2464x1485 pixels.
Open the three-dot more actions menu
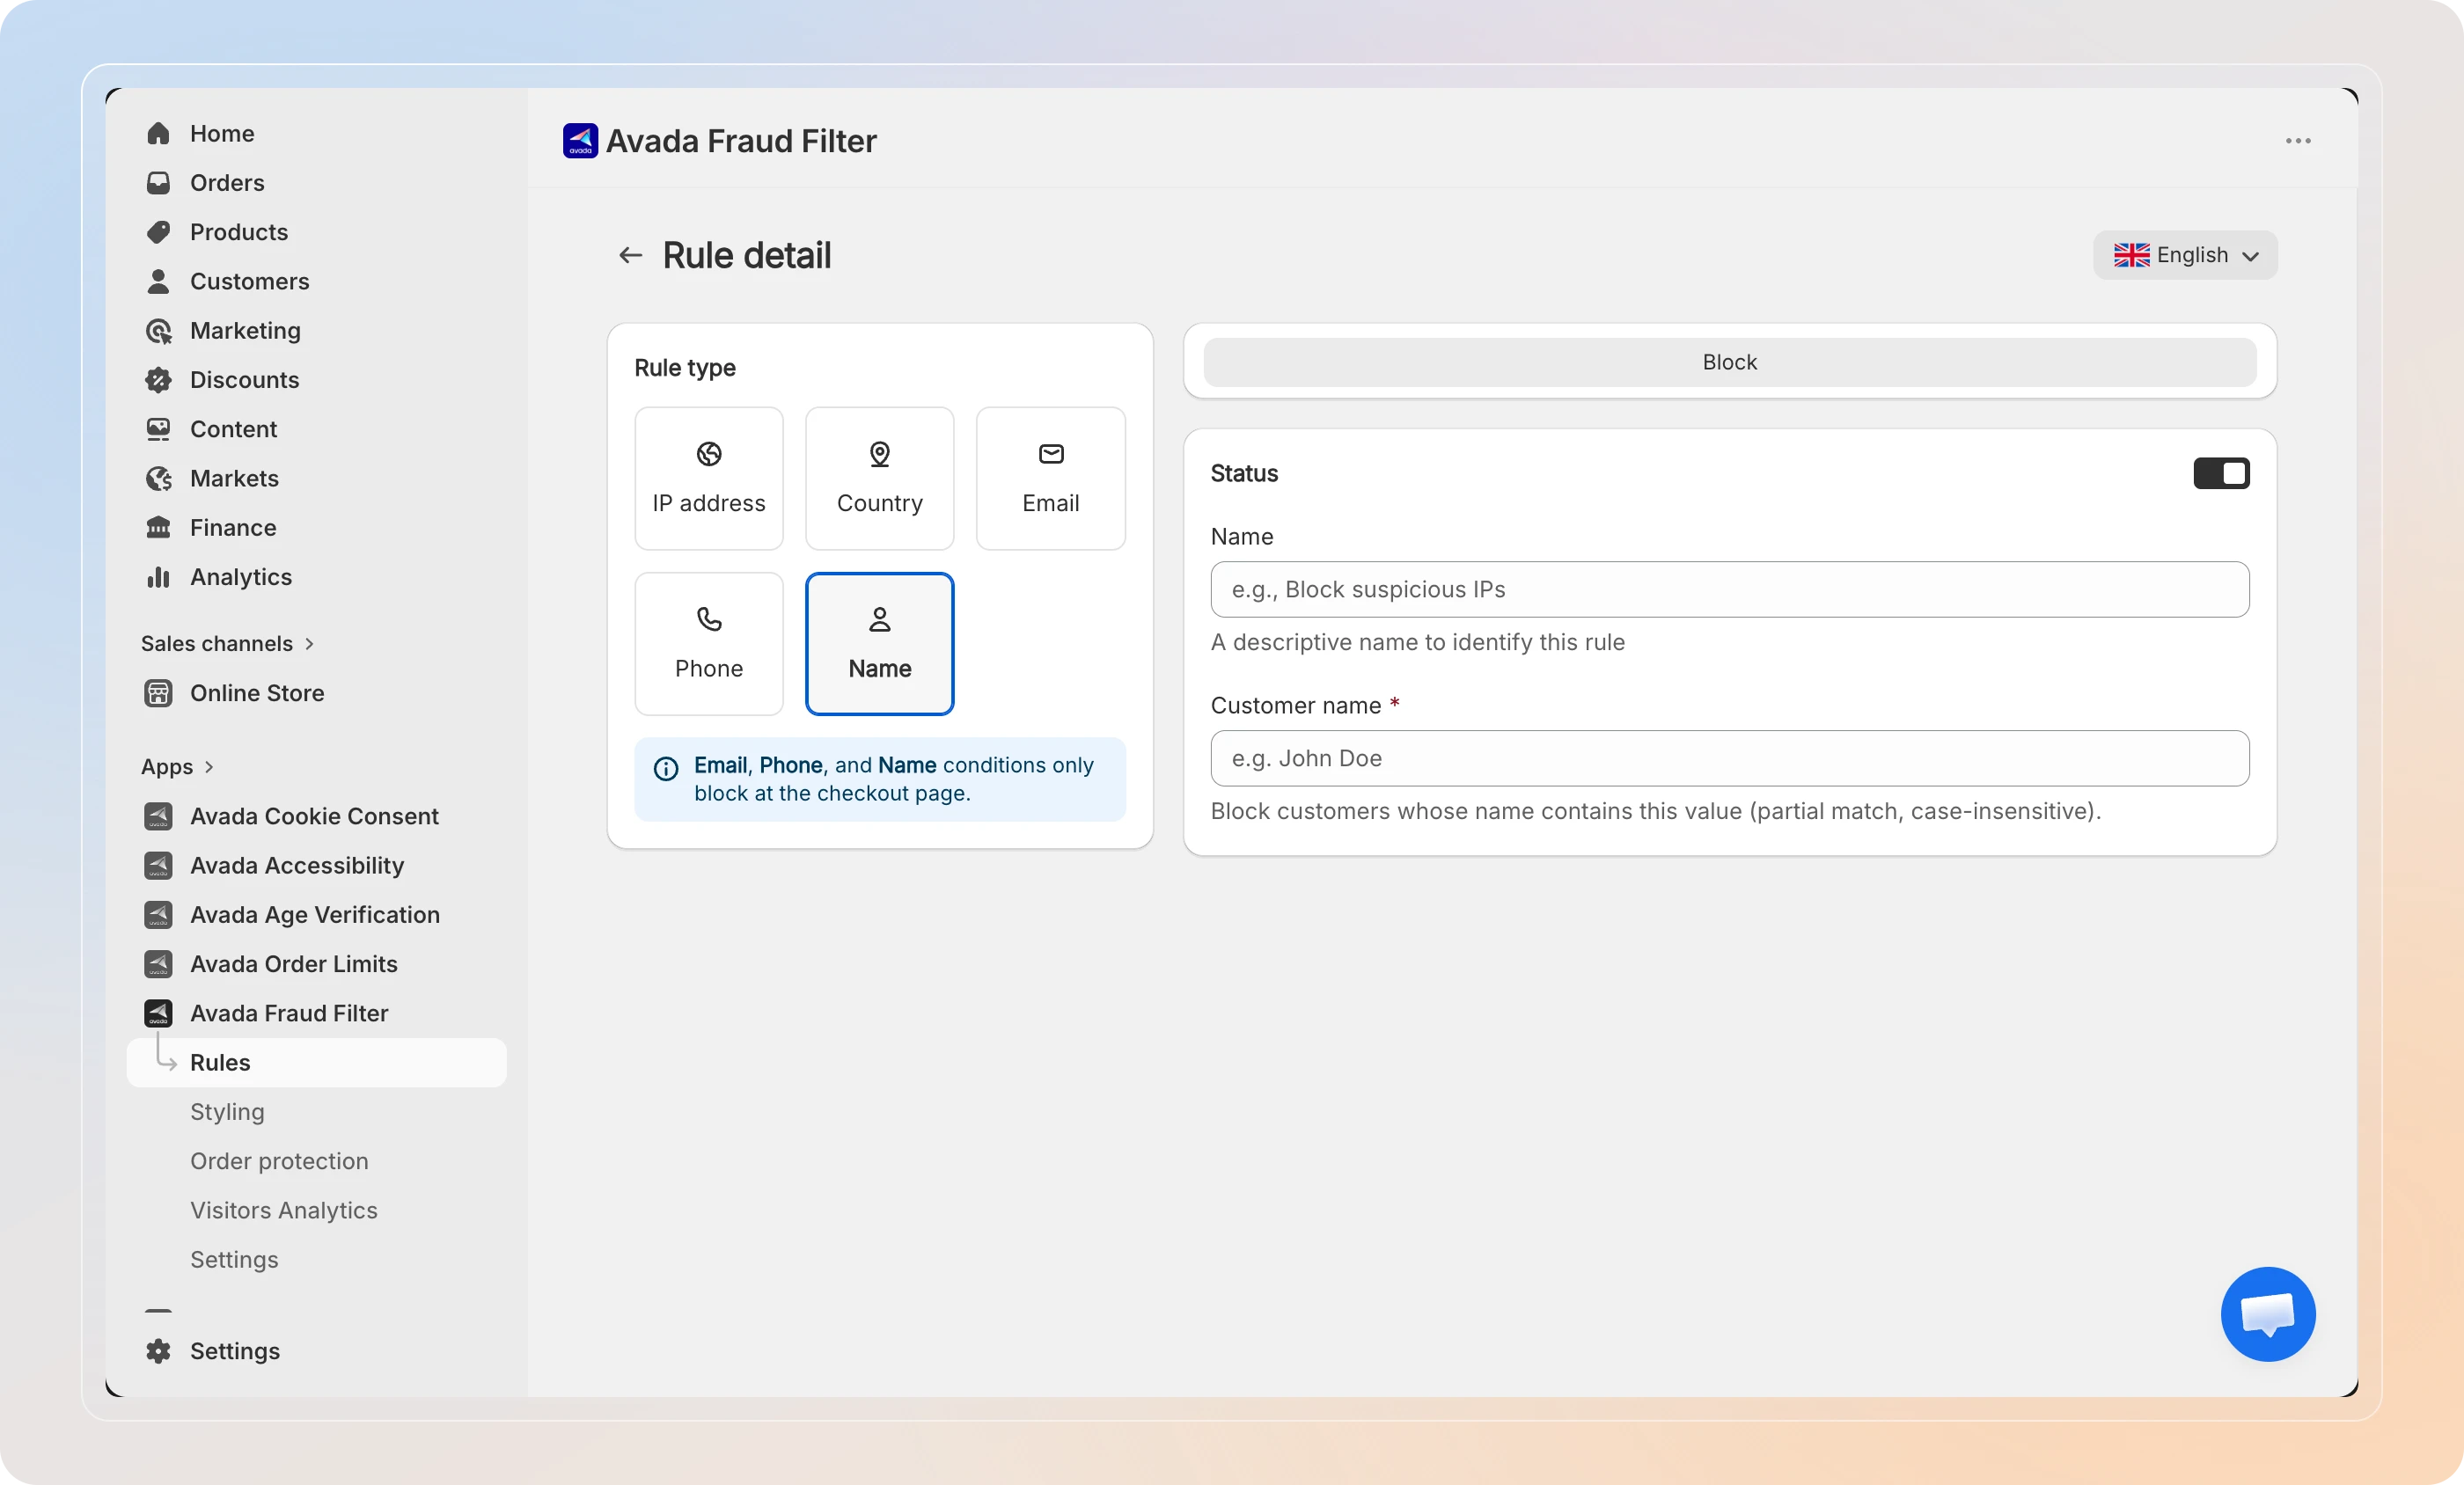coord(2298,141)
